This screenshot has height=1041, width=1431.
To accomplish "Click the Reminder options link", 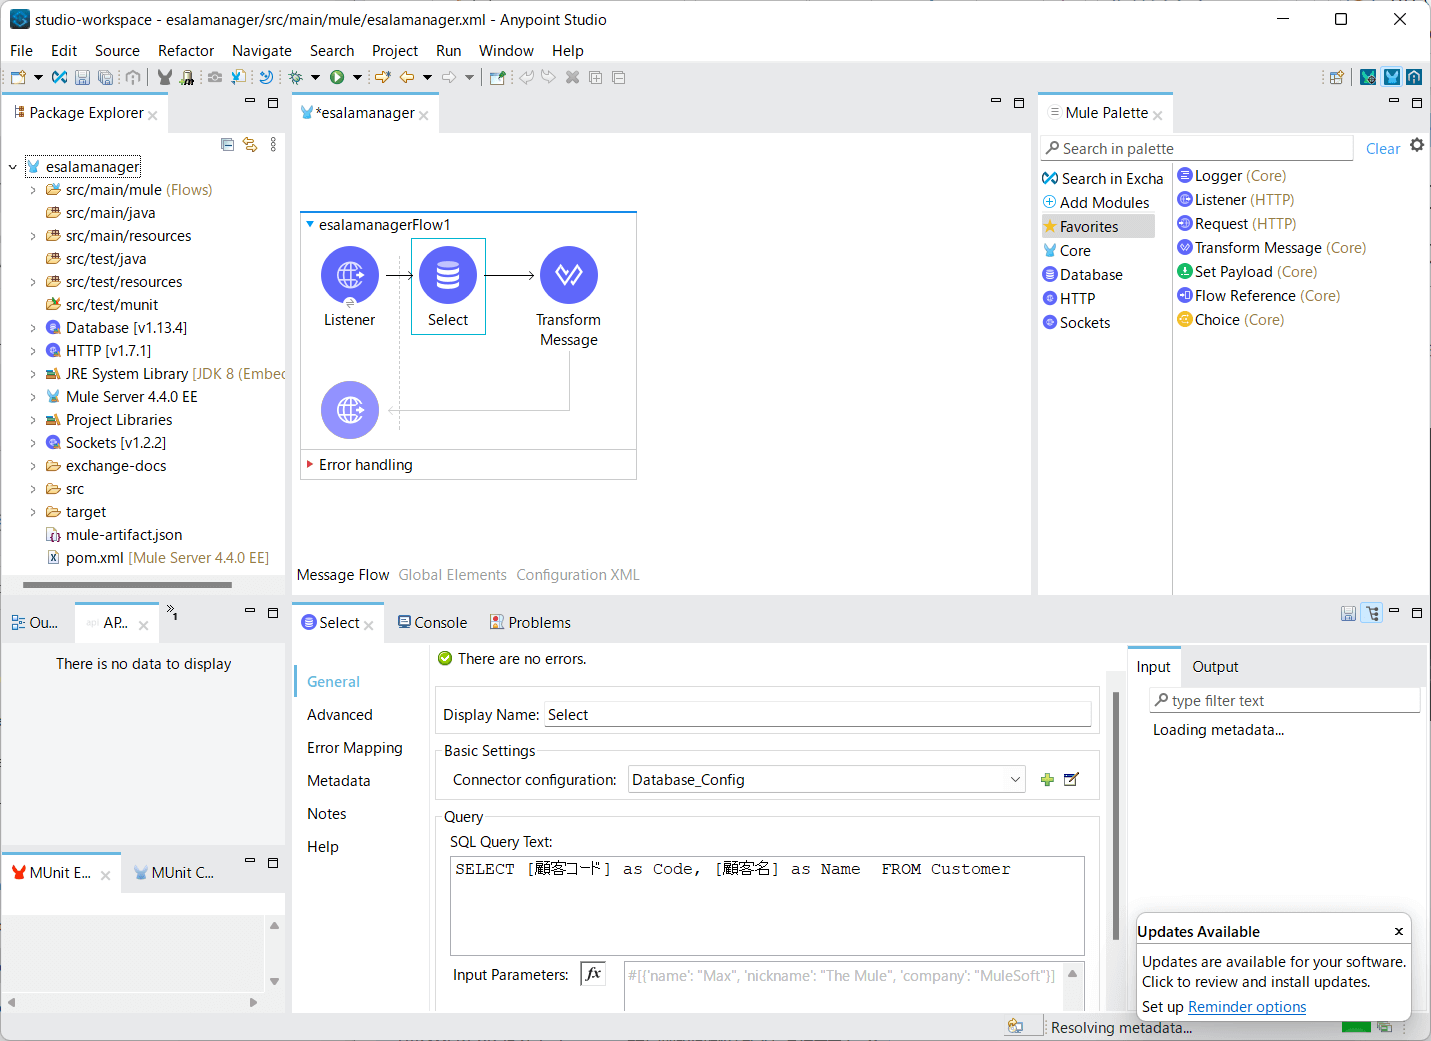I will pyautogui.click(x=1246, y=1007).
